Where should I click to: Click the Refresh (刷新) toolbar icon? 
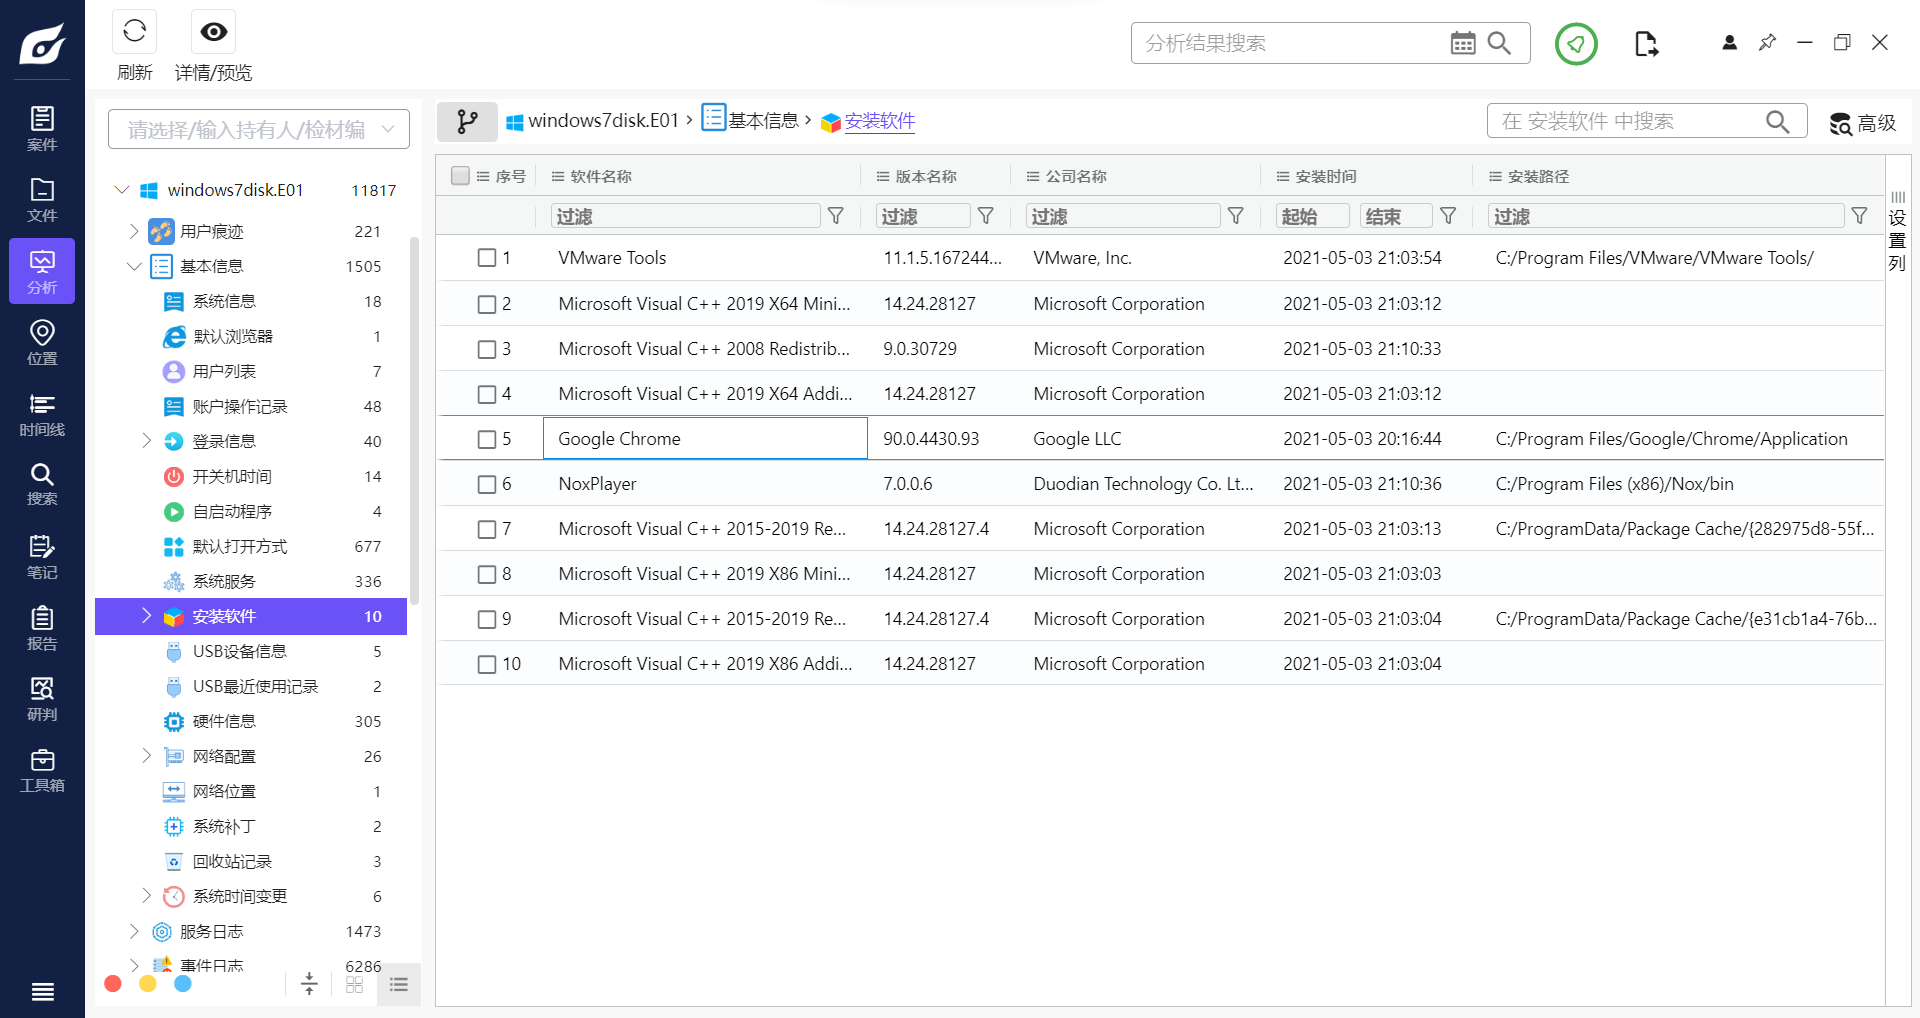[x=135, y=32]
